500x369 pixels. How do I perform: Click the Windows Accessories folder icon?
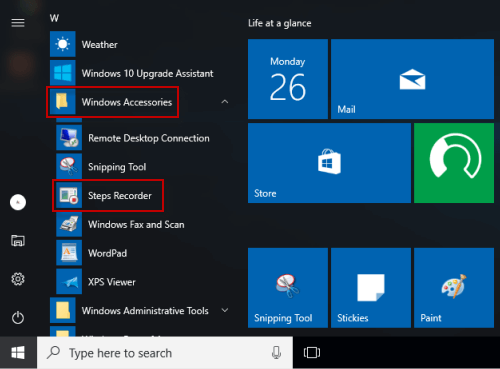click(63, 102)
